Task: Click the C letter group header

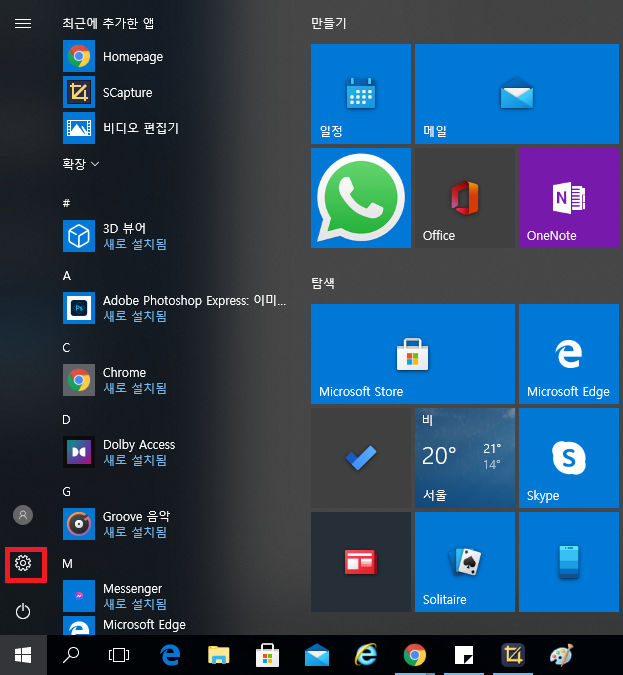Action: (66, 347)
